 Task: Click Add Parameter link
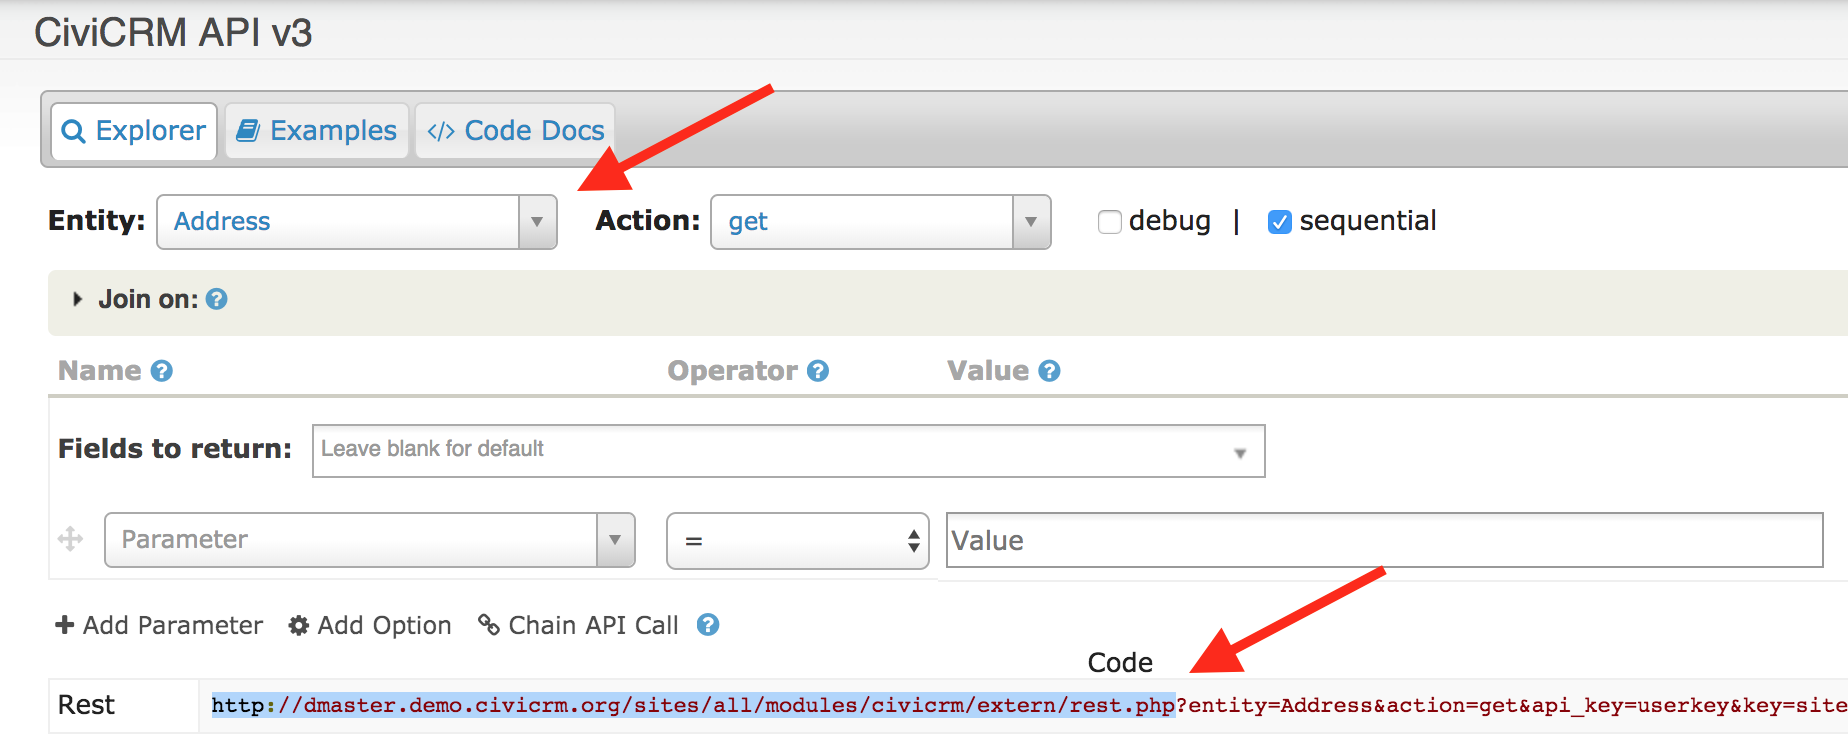tap(159, 625)
